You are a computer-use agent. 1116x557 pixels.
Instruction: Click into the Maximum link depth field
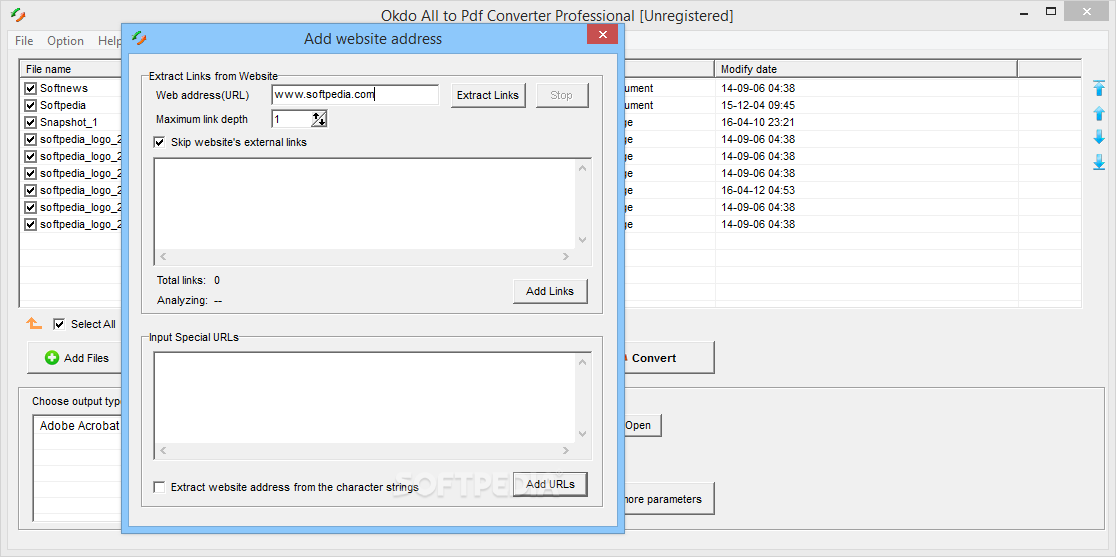point(292,119)
